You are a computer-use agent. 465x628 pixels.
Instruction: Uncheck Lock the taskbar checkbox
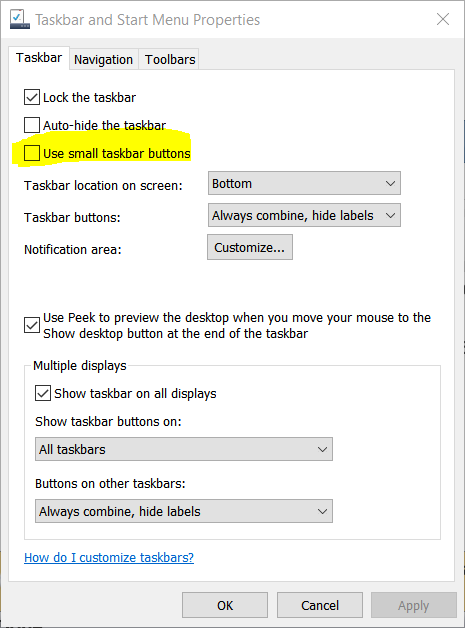coord(32,97)
